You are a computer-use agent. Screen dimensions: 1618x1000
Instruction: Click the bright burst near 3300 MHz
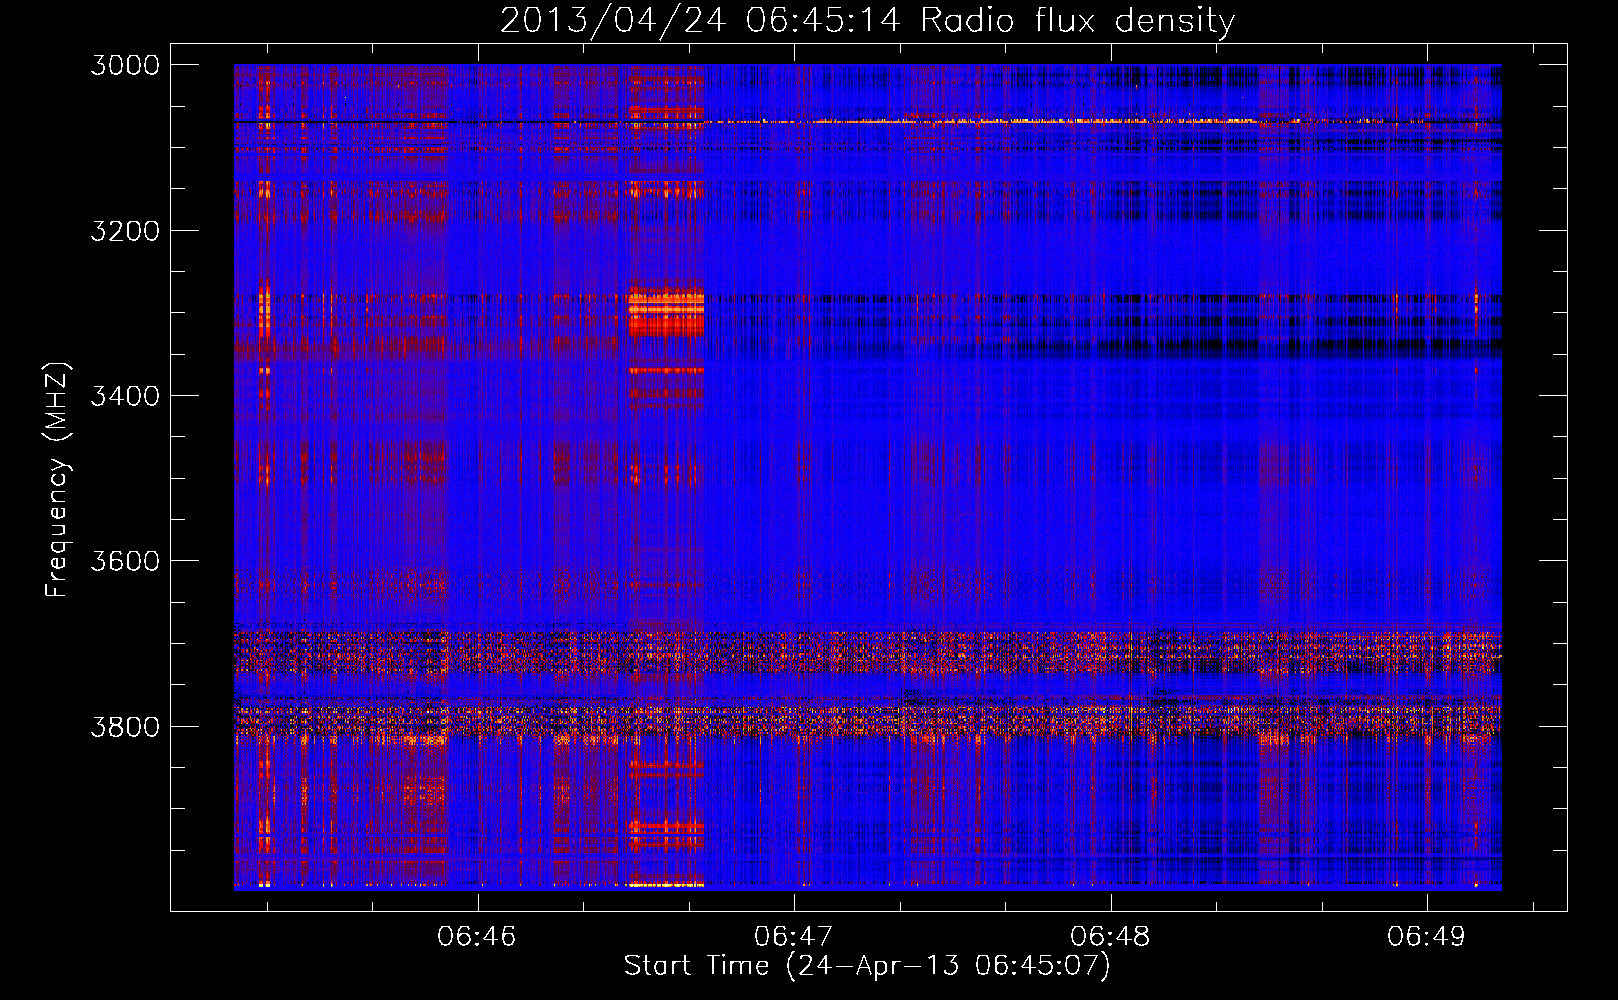point(665,312)
